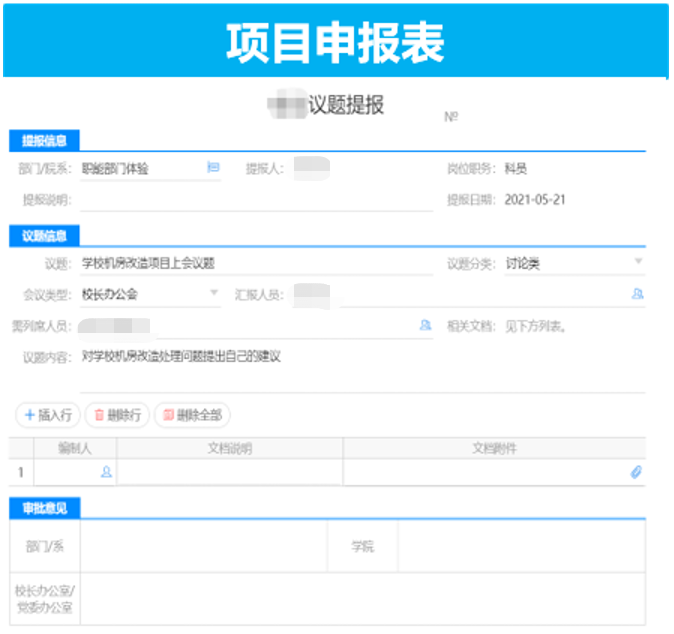
Task: Click the № number label
Action: [451, 116]
